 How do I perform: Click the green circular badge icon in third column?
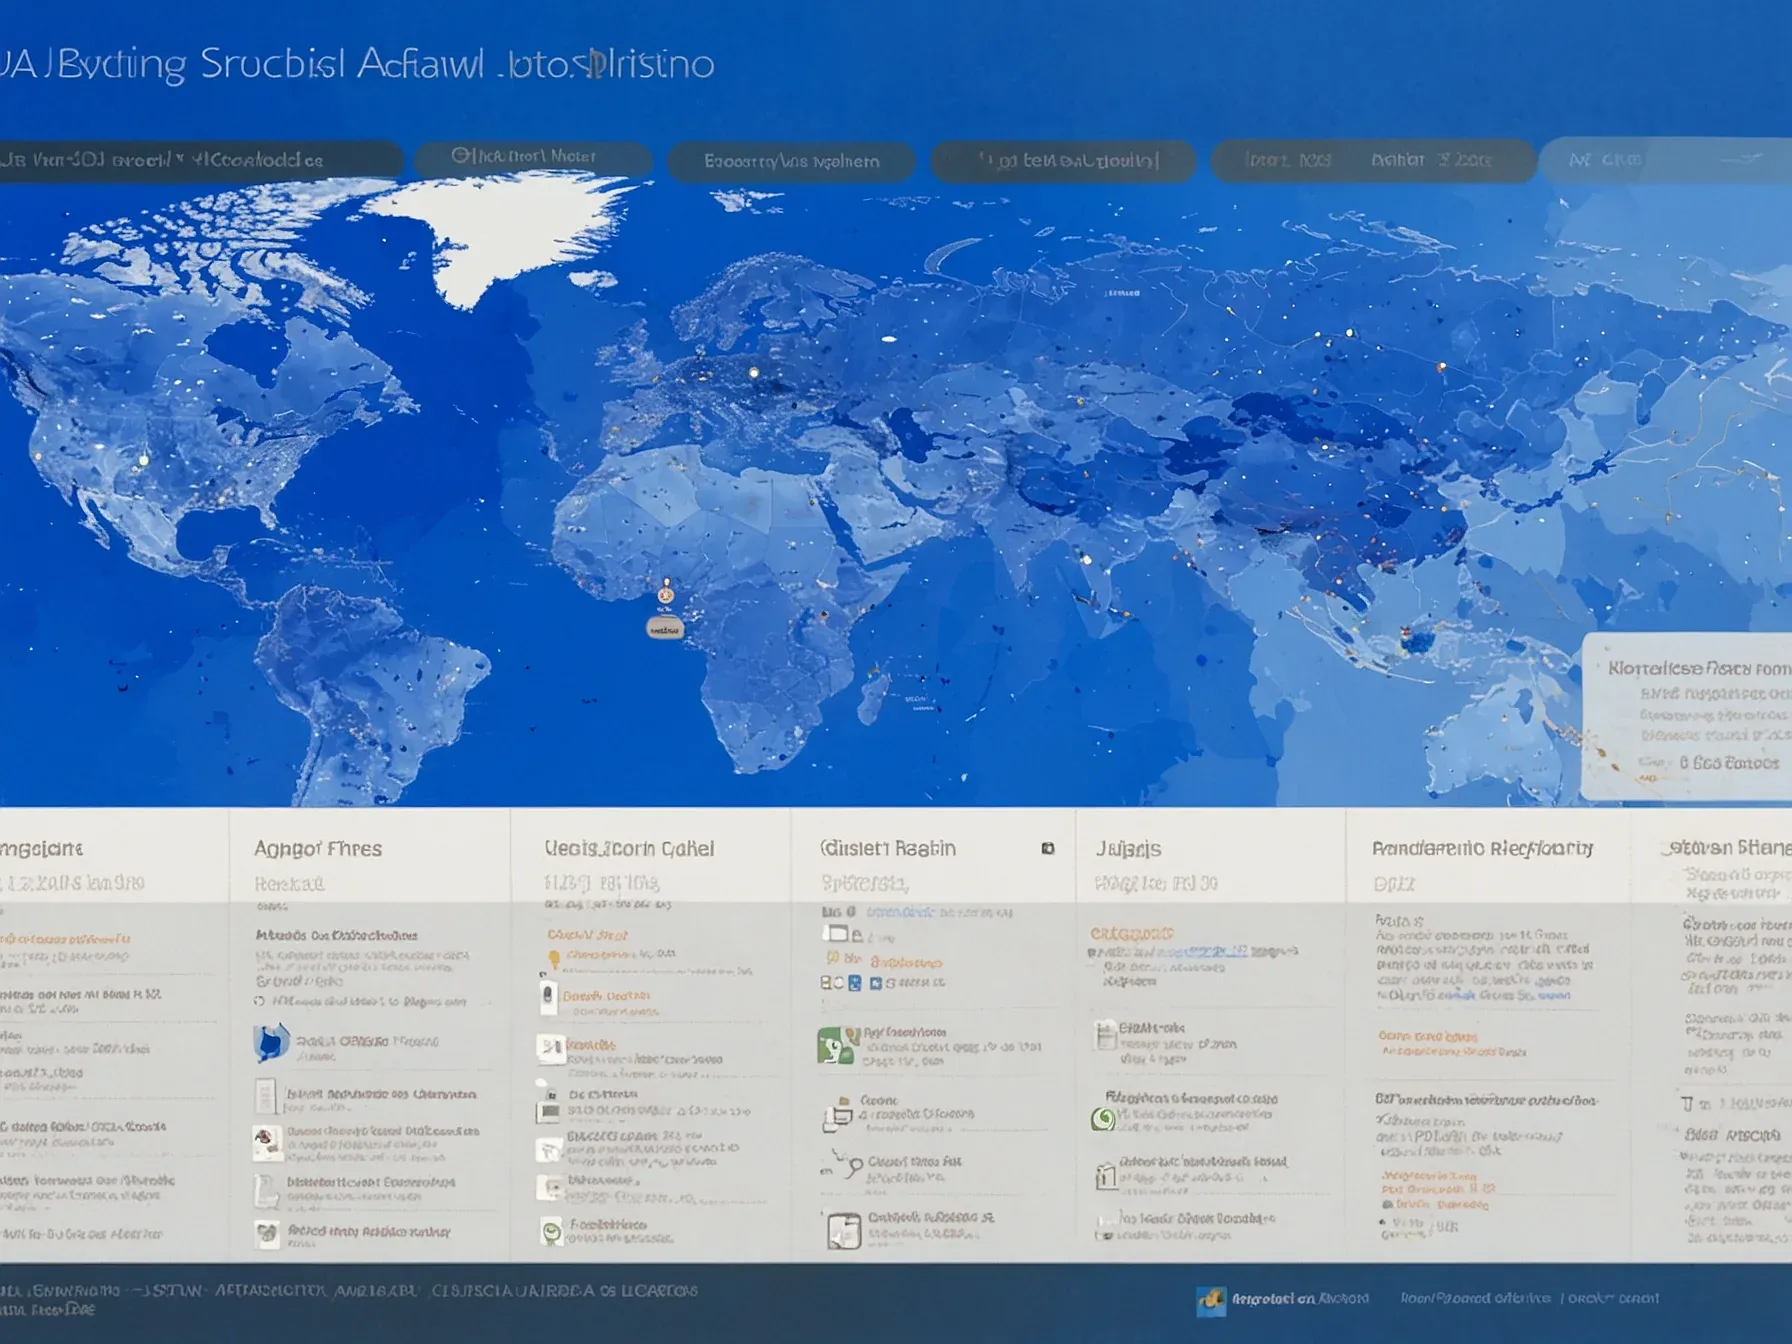[551, 1231]
